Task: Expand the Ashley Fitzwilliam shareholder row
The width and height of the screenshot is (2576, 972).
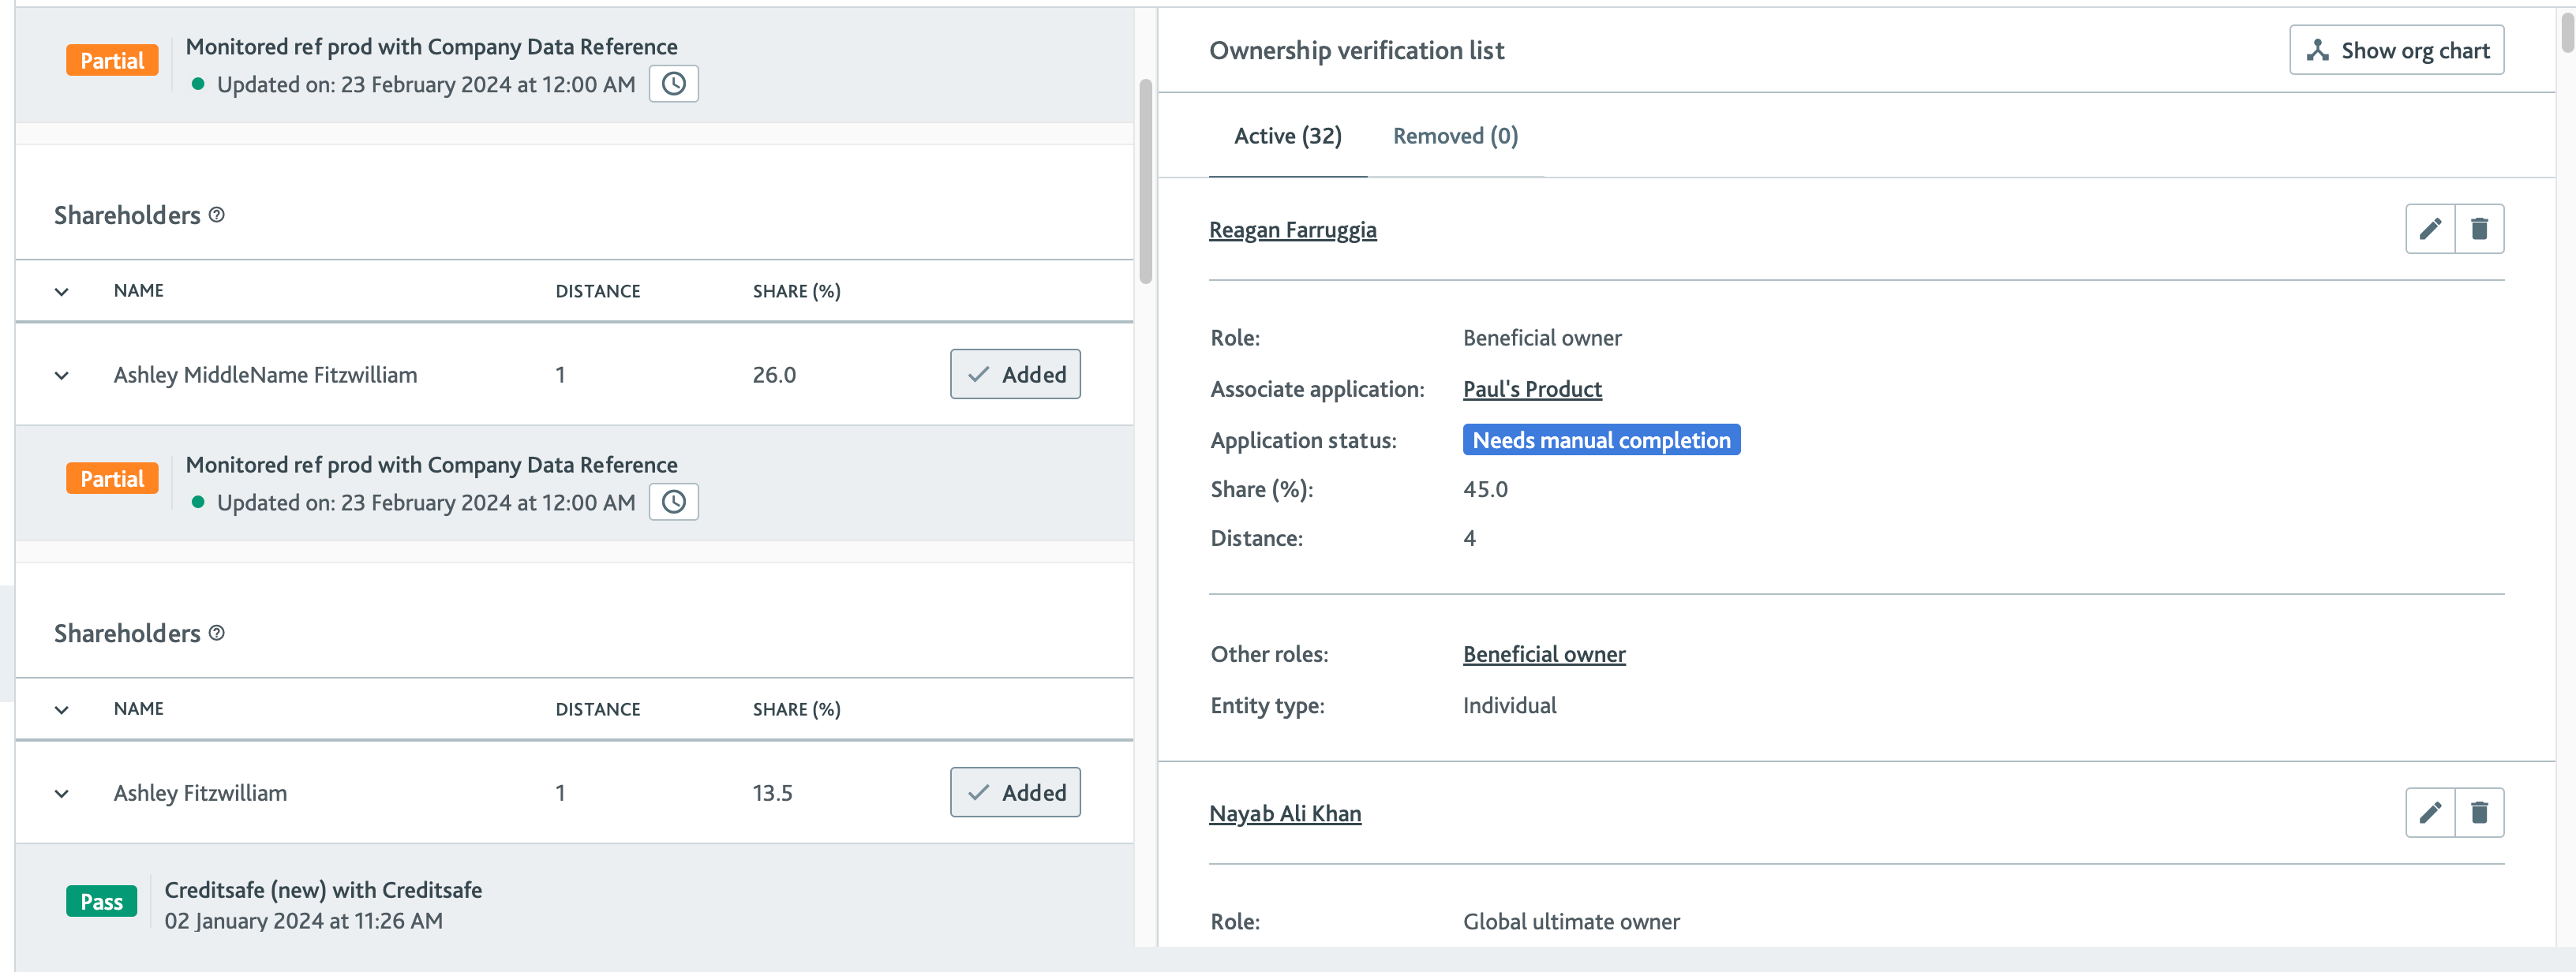Action: [x=62, y=793]
